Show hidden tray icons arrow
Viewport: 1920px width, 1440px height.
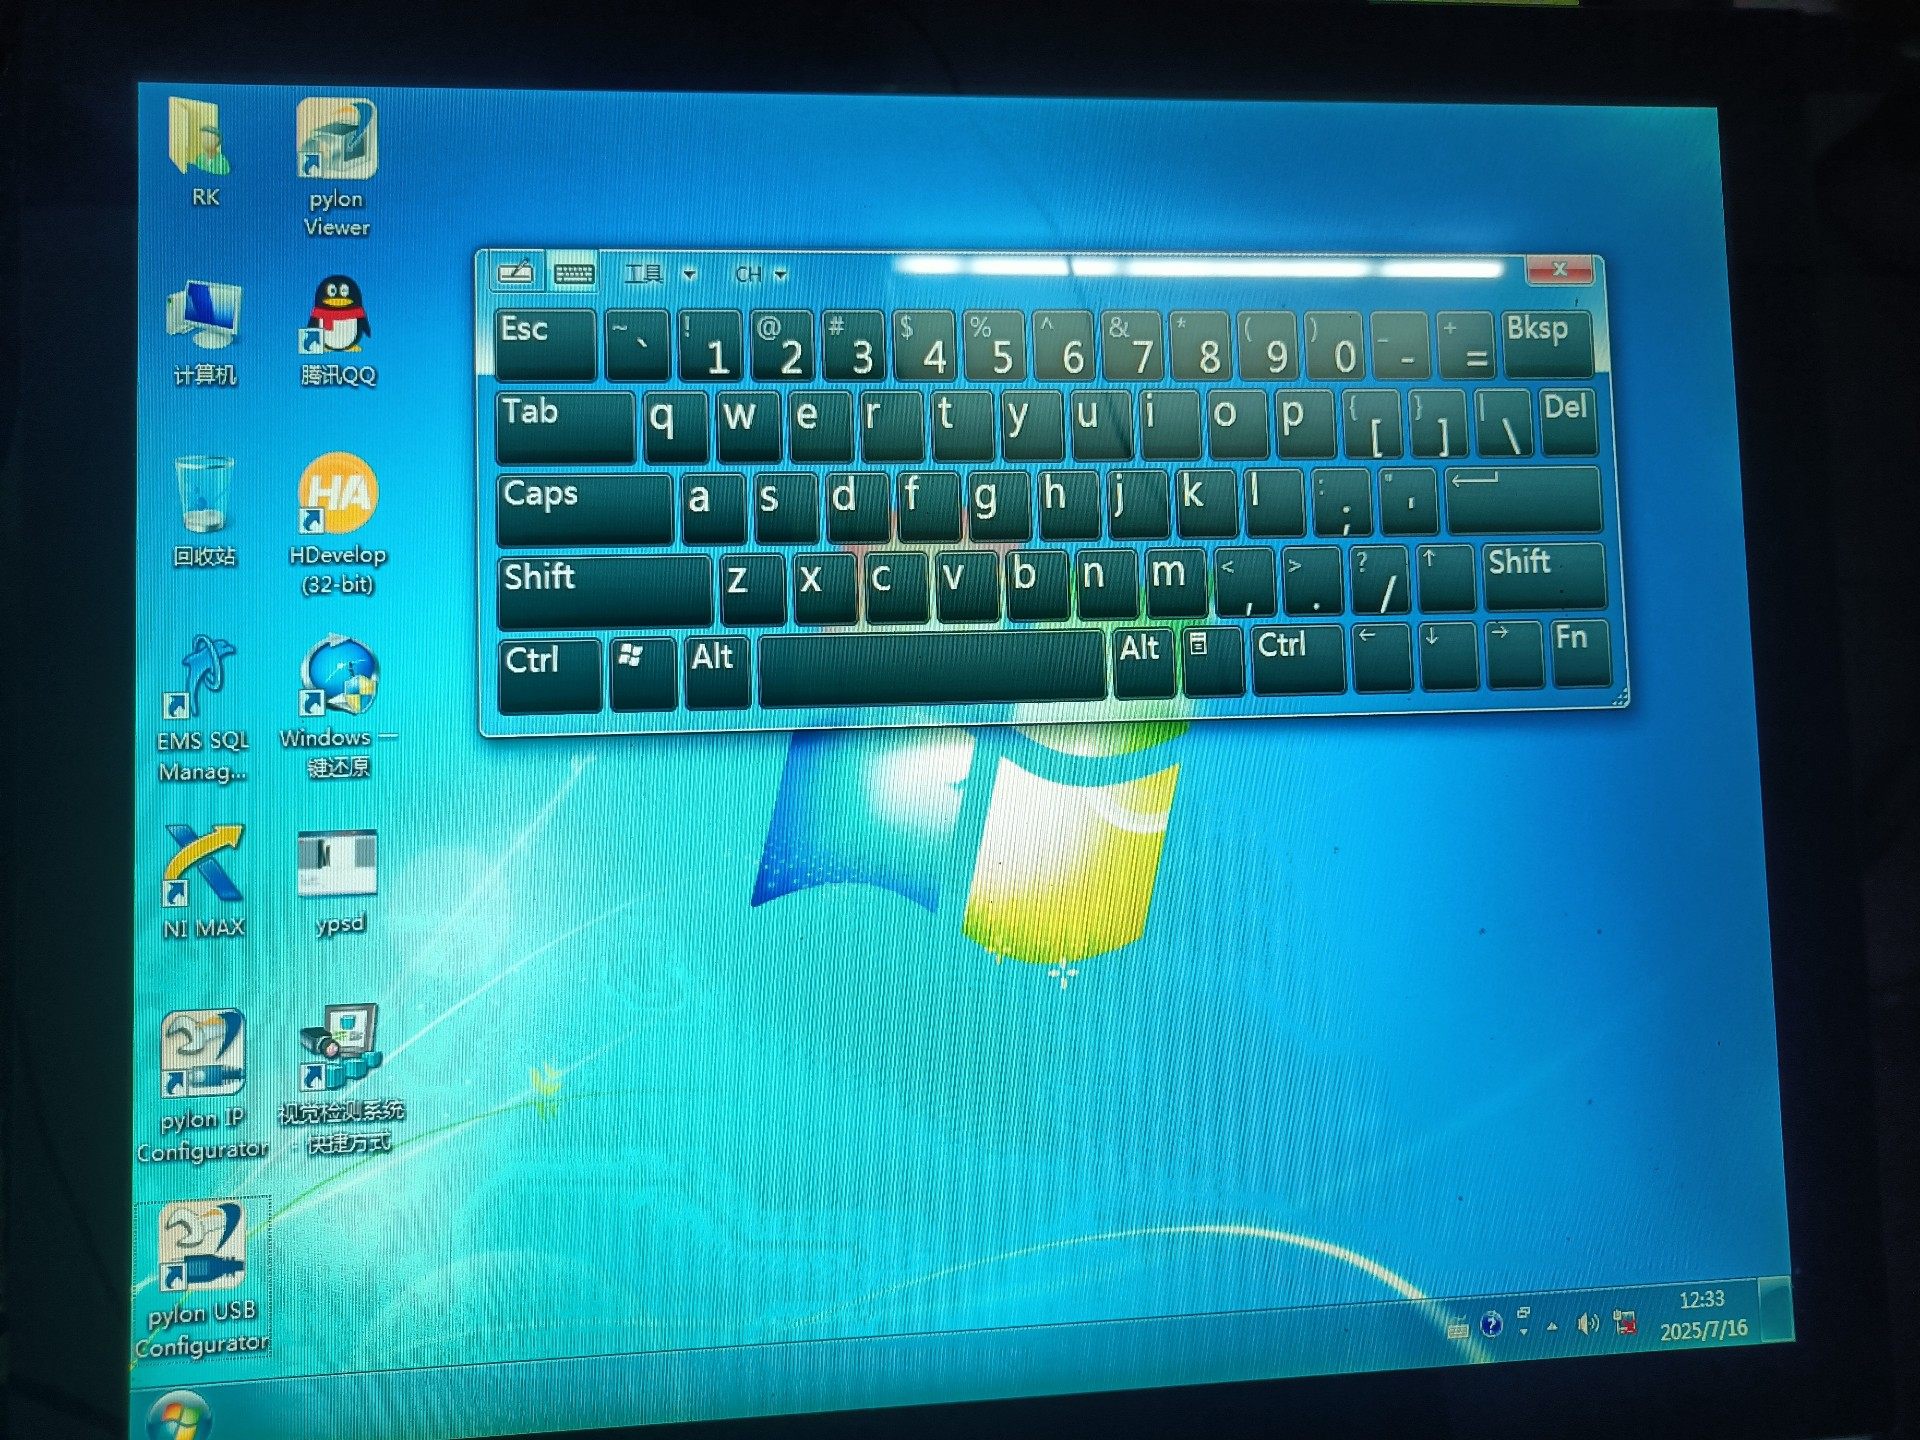(x=1552, y=1327)
